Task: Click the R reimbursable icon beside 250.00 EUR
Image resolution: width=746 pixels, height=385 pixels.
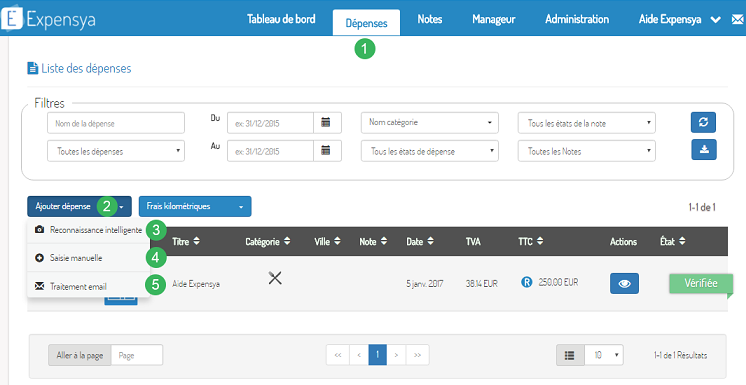Action: [526, 283]
